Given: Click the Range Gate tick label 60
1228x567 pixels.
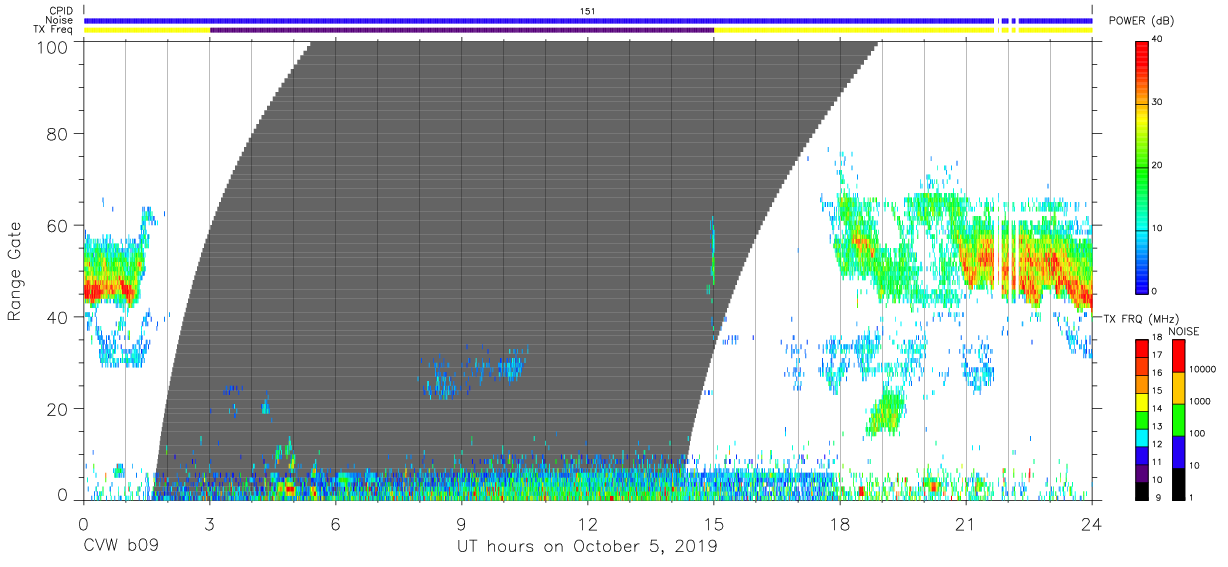Looking at the screenshot, I should [55, 225].
